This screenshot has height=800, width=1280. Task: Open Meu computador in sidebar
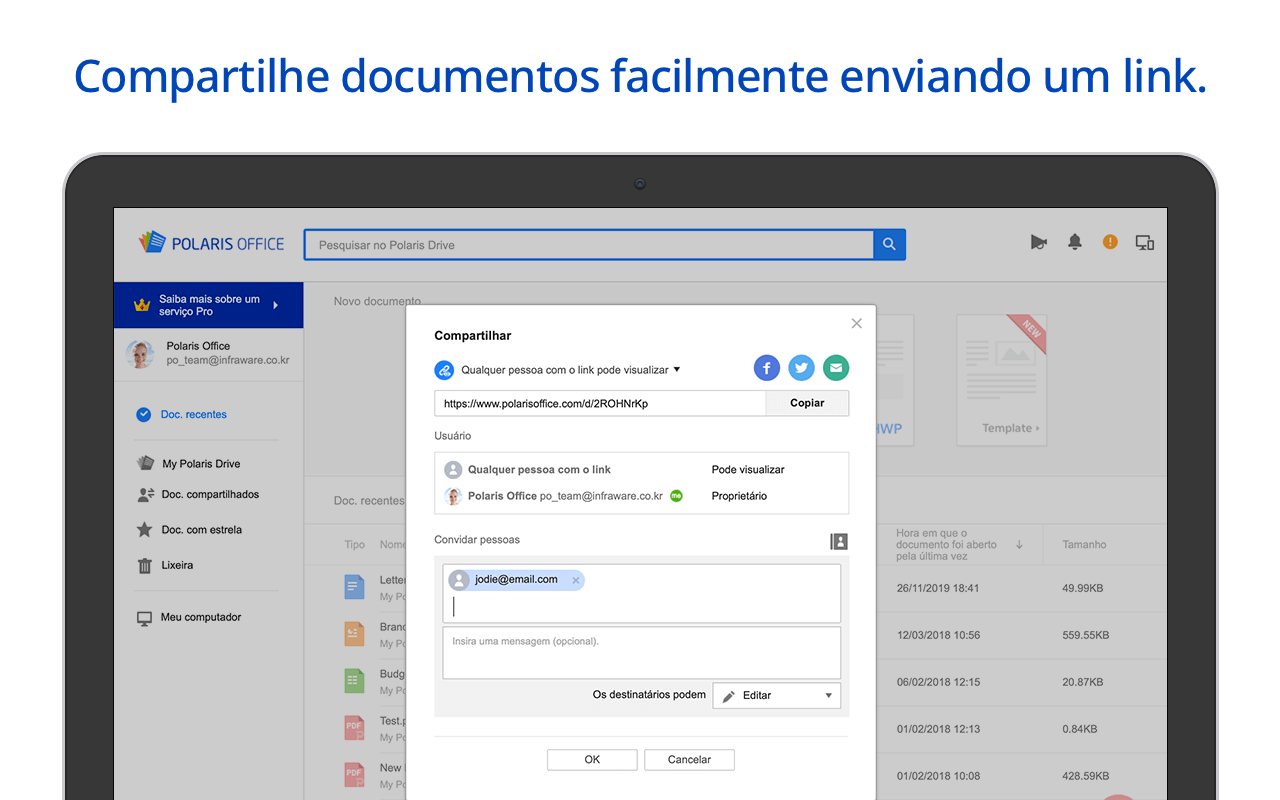(x=189, y=618)
